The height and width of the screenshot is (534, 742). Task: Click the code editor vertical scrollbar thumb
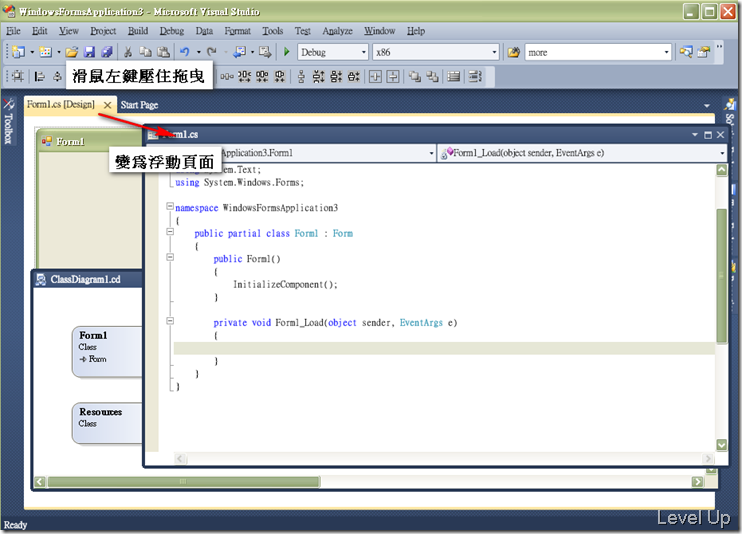[x=722, y=276]
